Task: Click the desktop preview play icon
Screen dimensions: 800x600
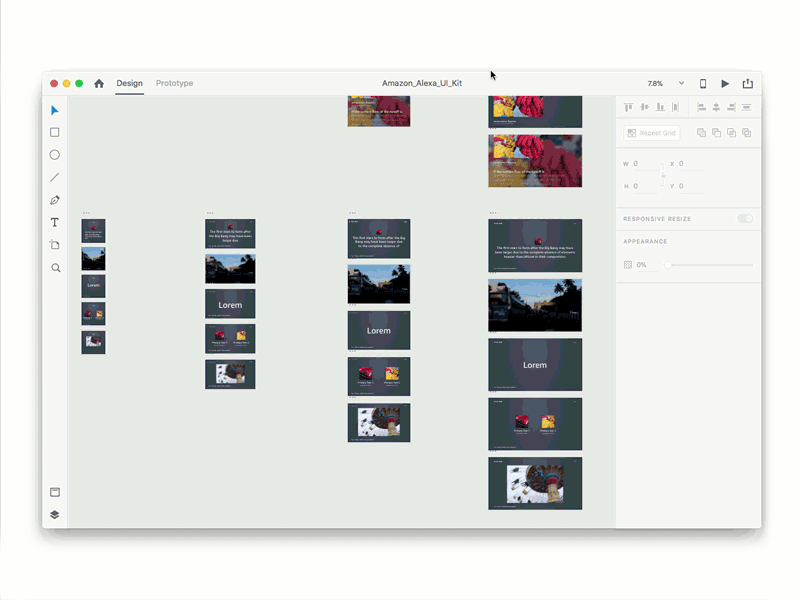Action: (725, 83)
